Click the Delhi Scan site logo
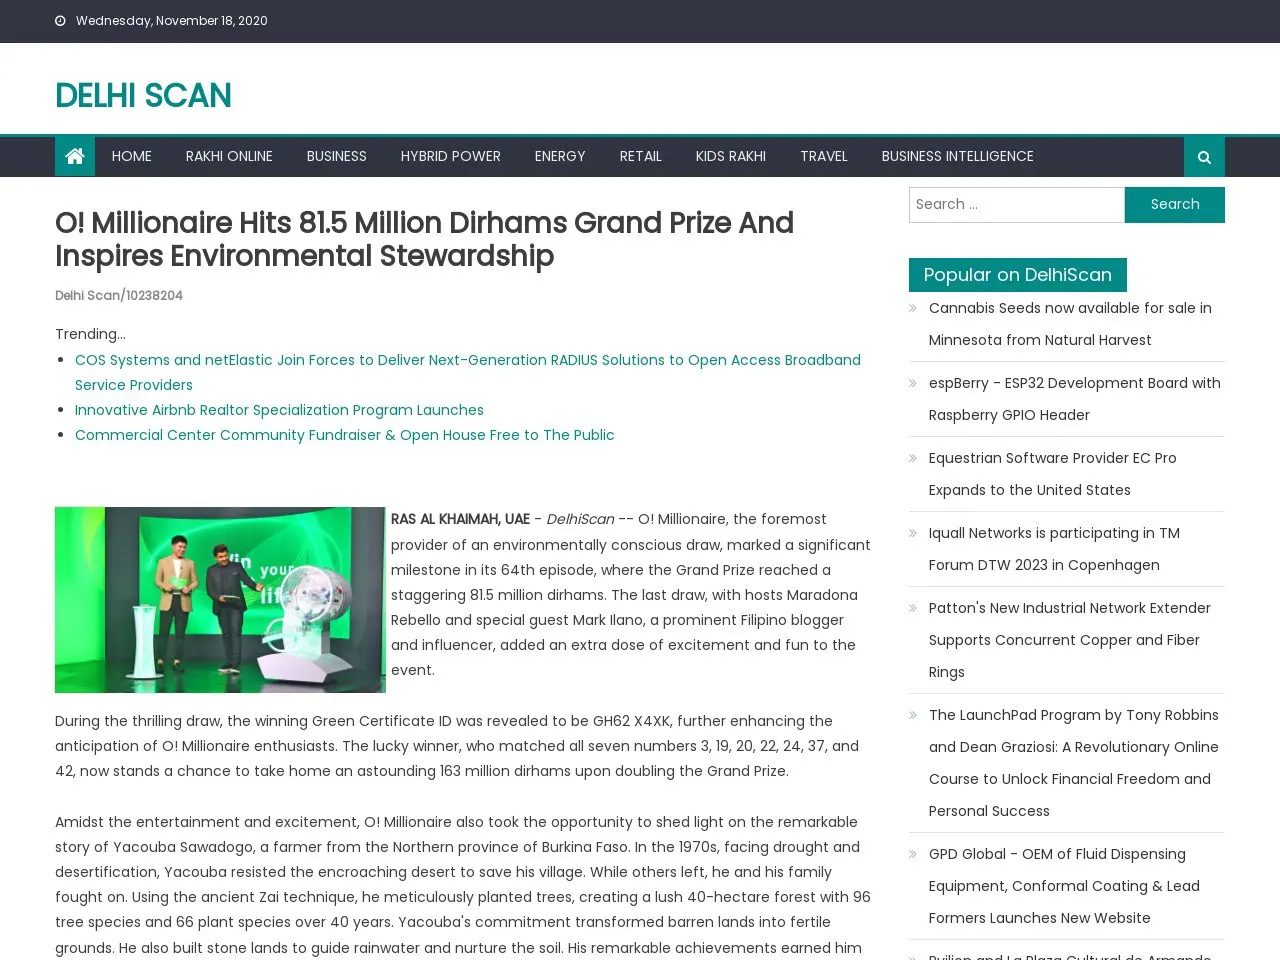 (143, 96)
